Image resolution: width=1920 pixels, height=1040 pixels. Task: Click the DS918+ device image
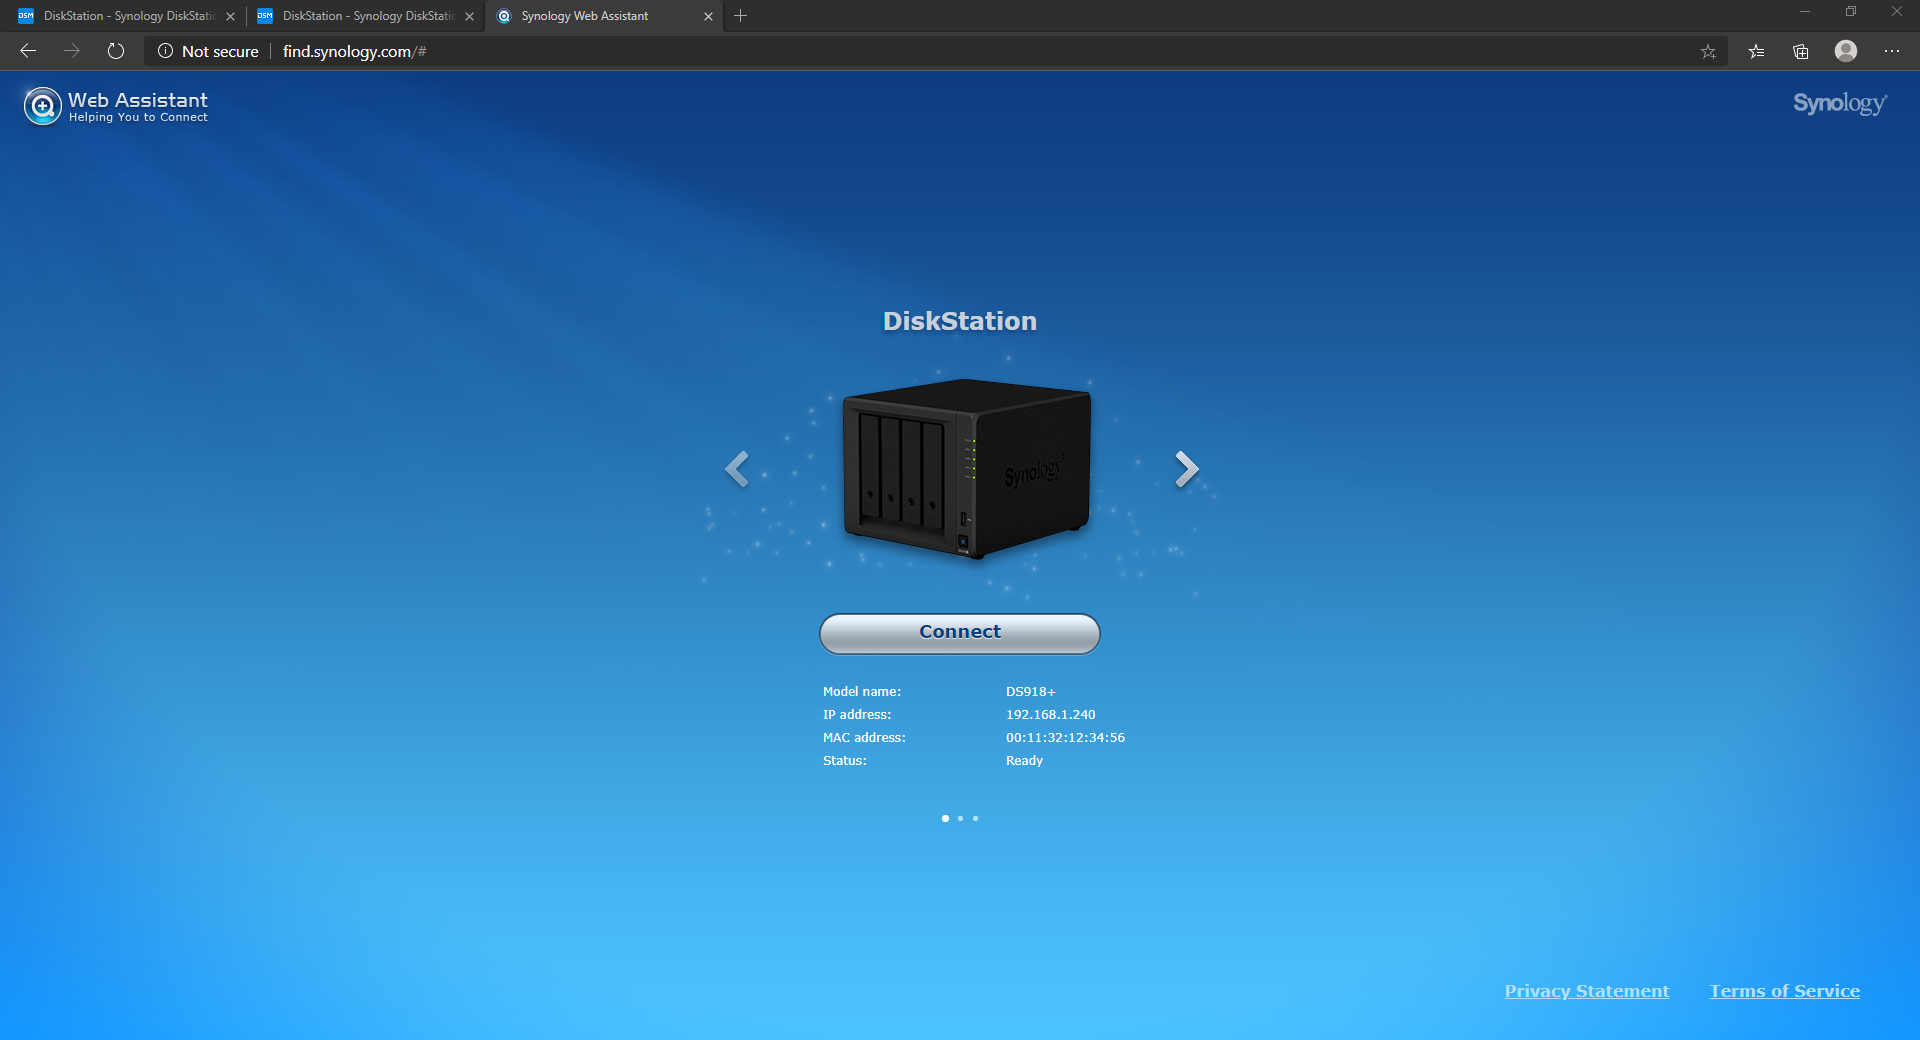(x=966, y=468)
